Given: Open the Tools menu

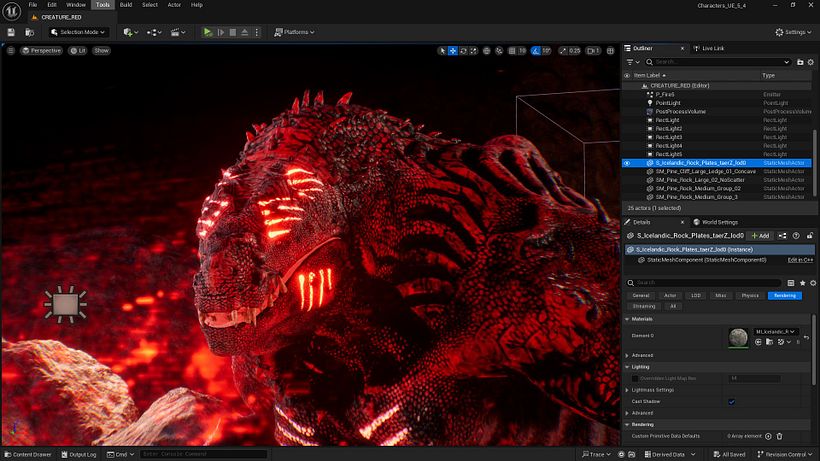Looking at the screenshot, I should pos(103,5).
